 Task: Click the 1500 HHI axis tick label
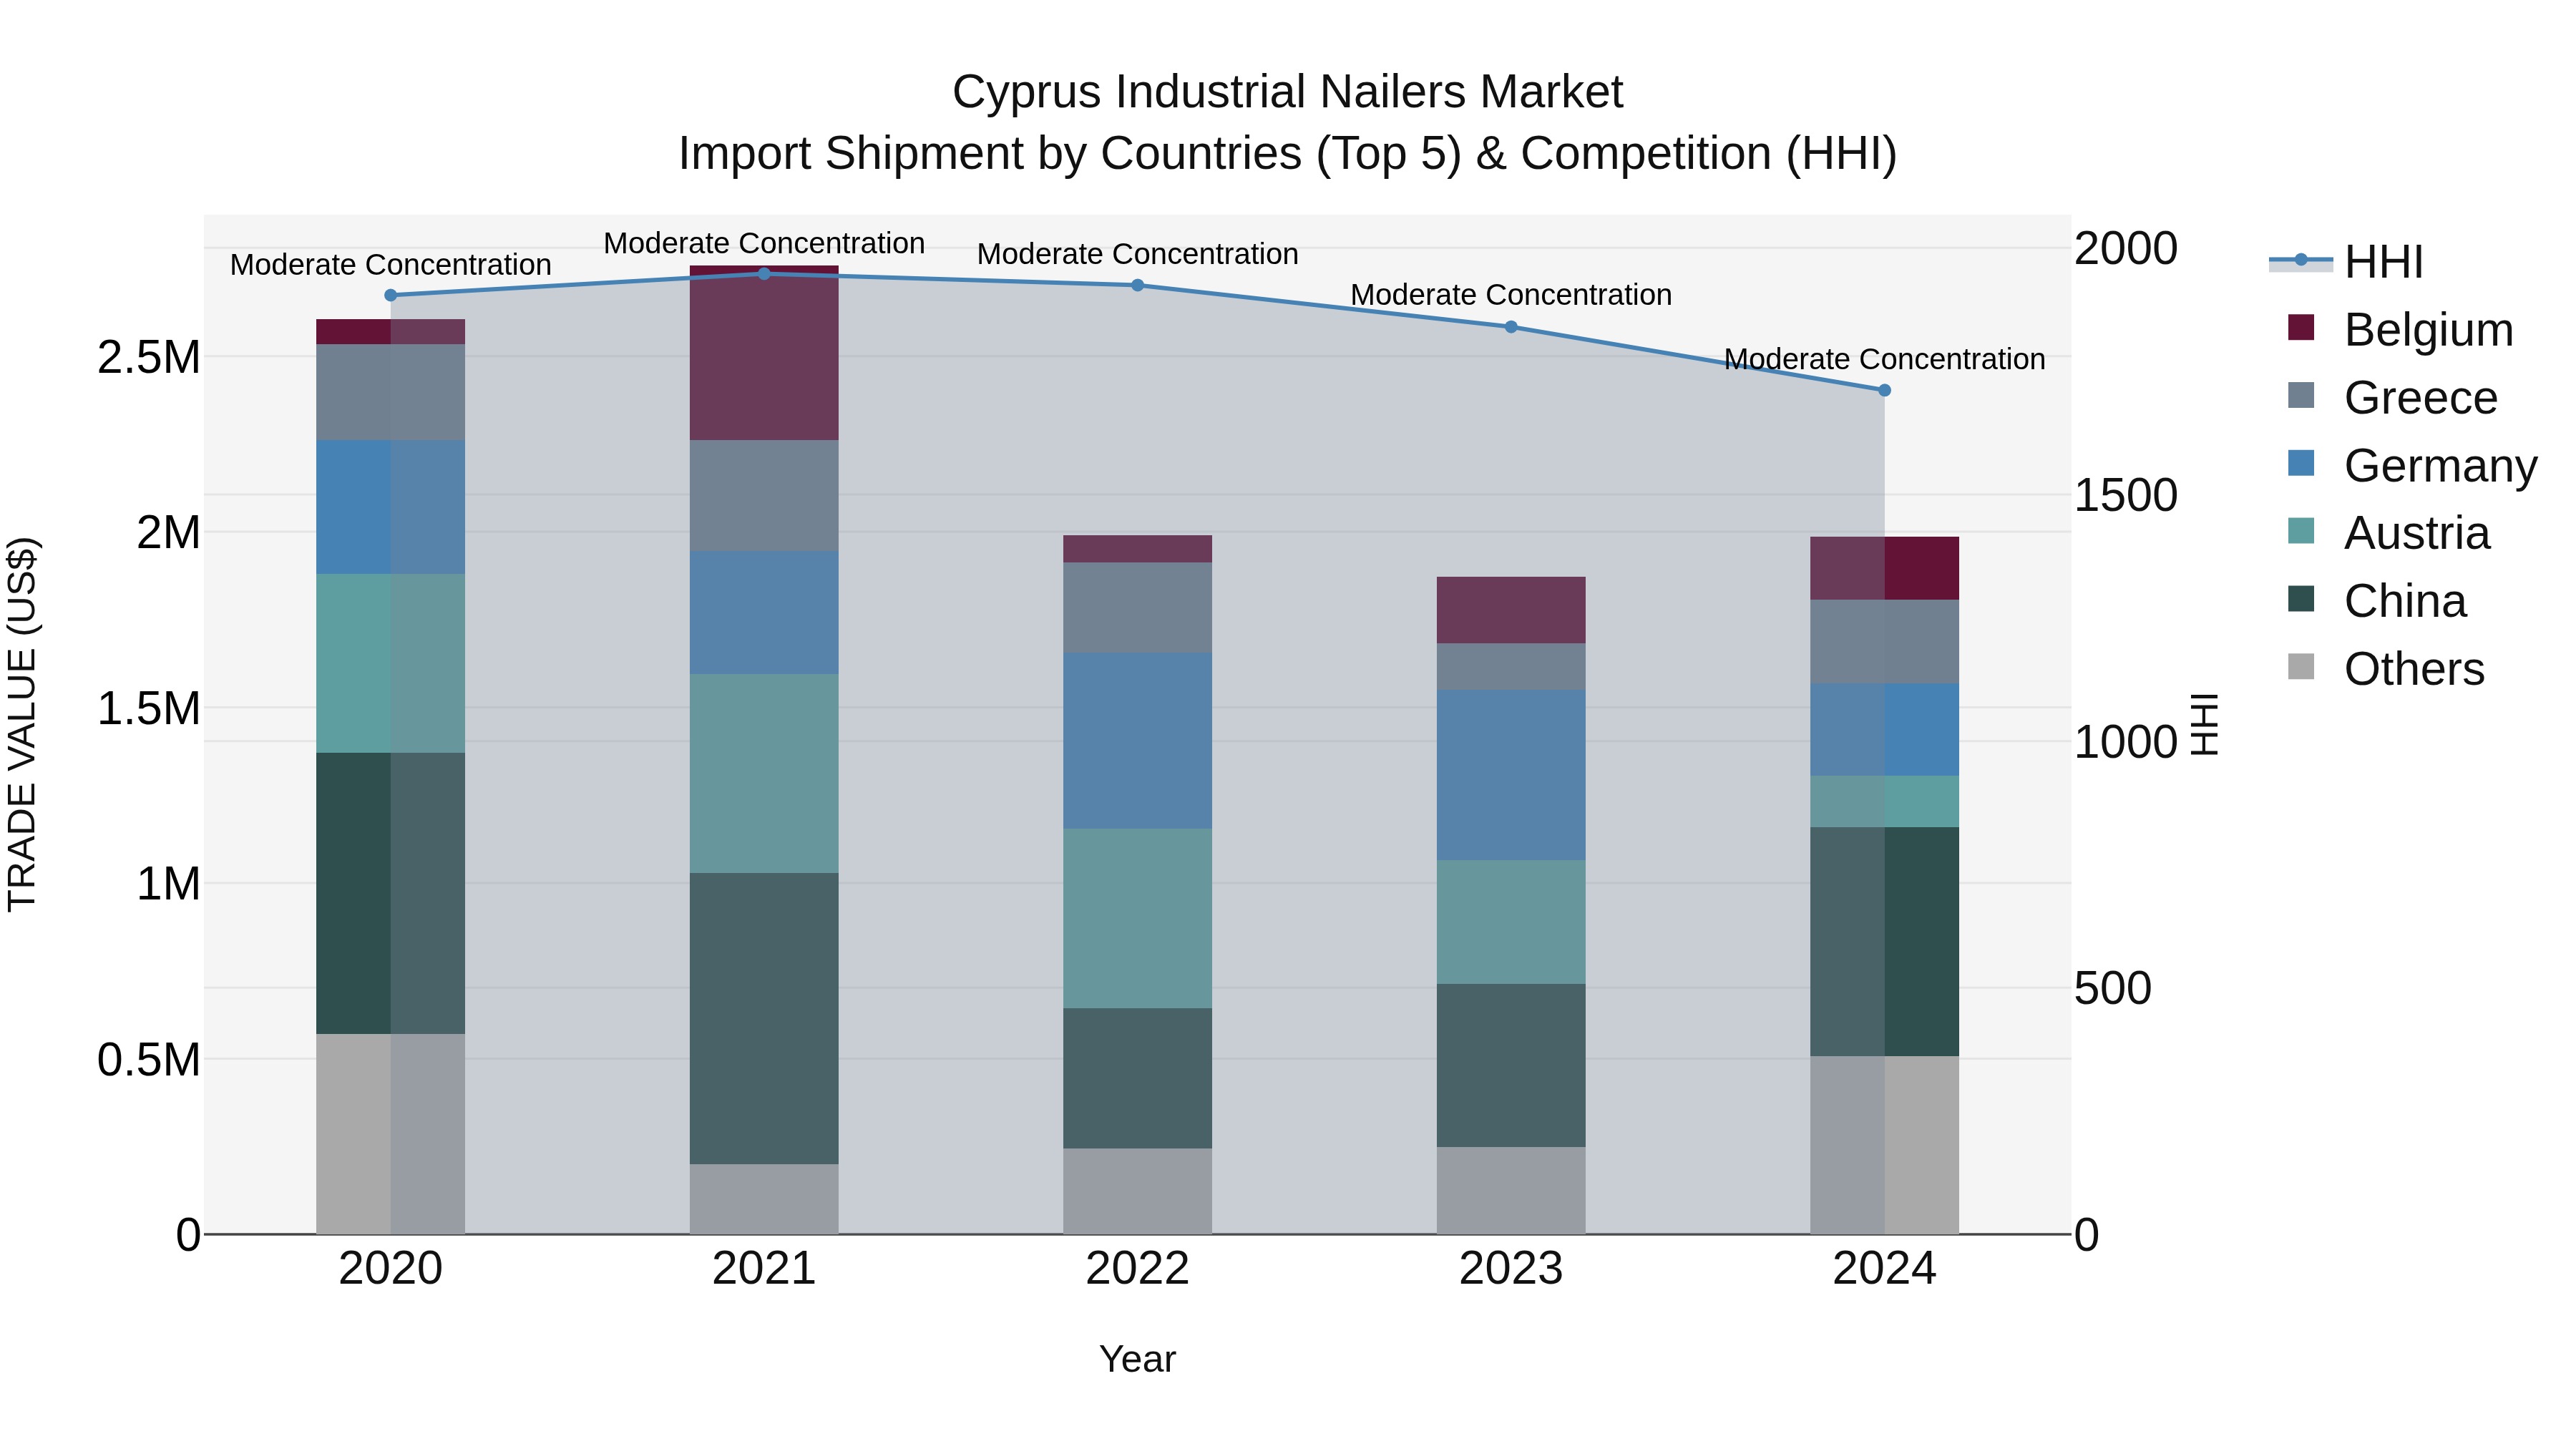2126,495
